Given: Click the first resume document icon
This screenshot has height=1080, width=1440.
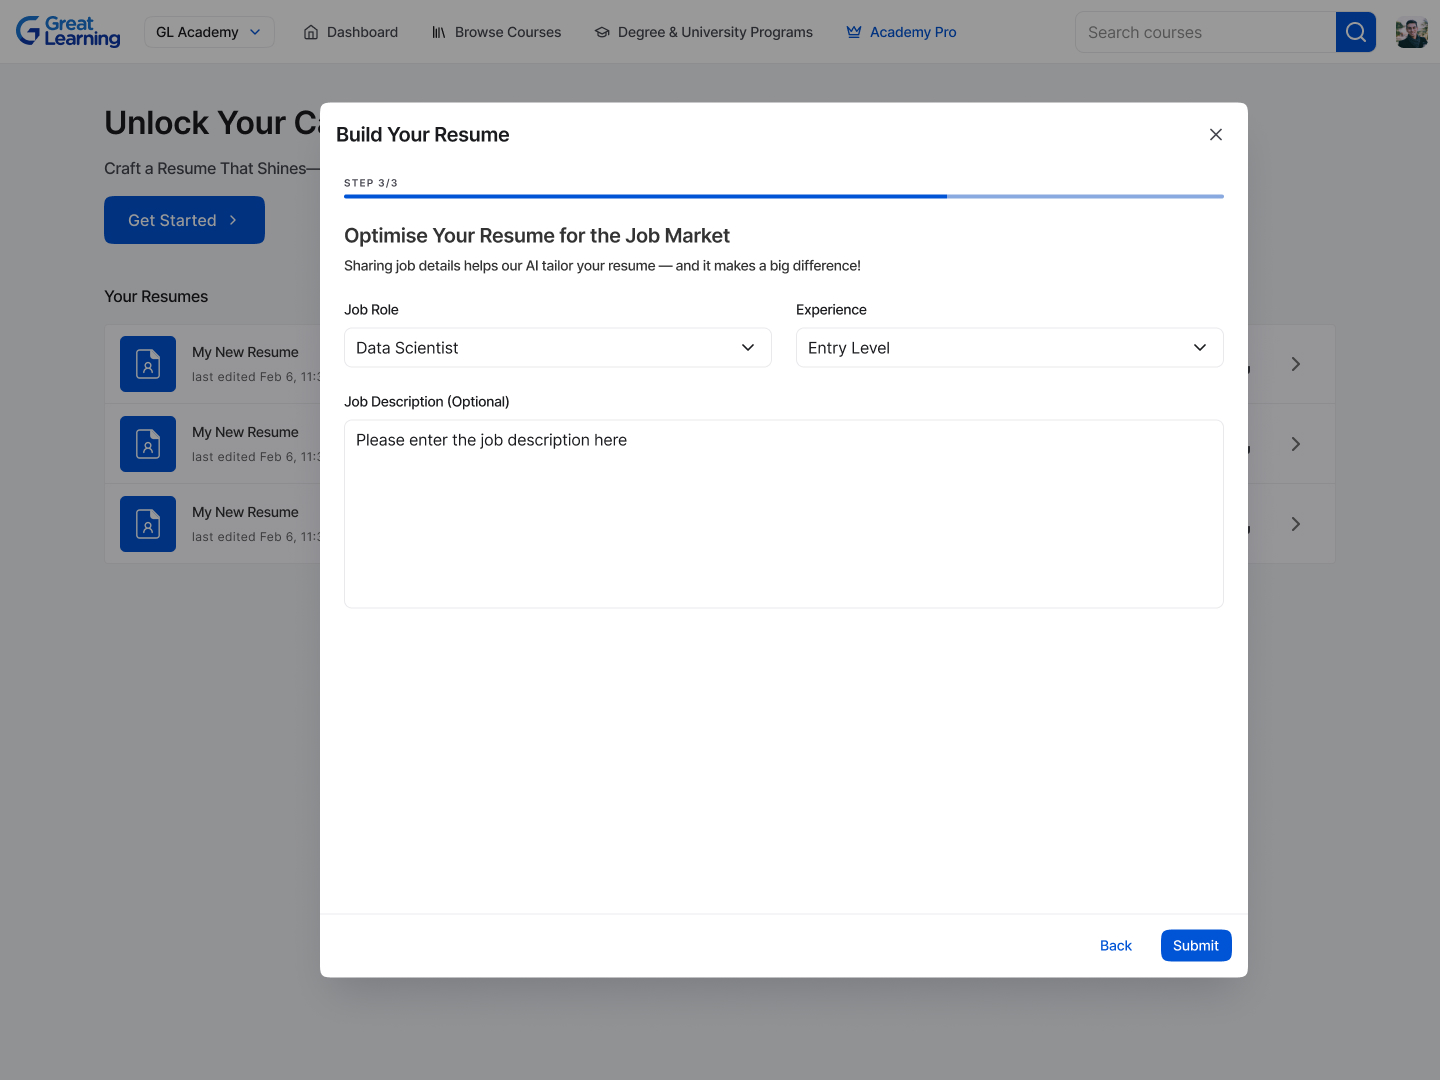Looking at the screenshot, I should 148,364.
